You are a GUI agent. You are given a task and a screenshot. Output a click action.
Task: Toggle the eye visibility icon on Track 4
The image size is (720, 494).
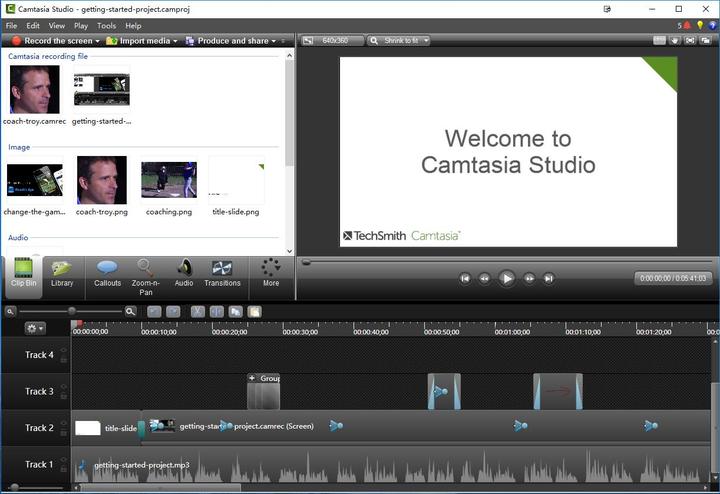64,351
